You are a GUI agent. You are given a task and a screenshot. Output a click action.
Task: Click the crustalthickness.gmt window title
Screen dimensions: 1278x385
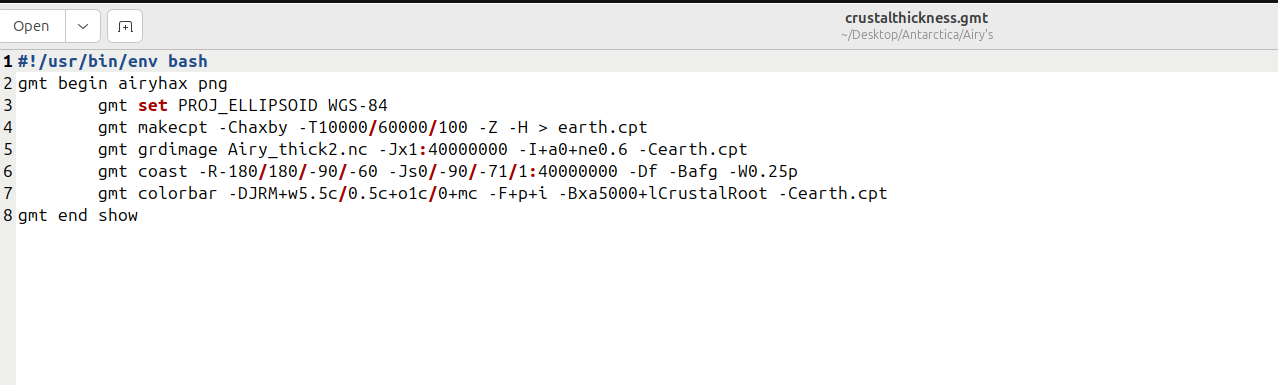click(x=916, y=17)
